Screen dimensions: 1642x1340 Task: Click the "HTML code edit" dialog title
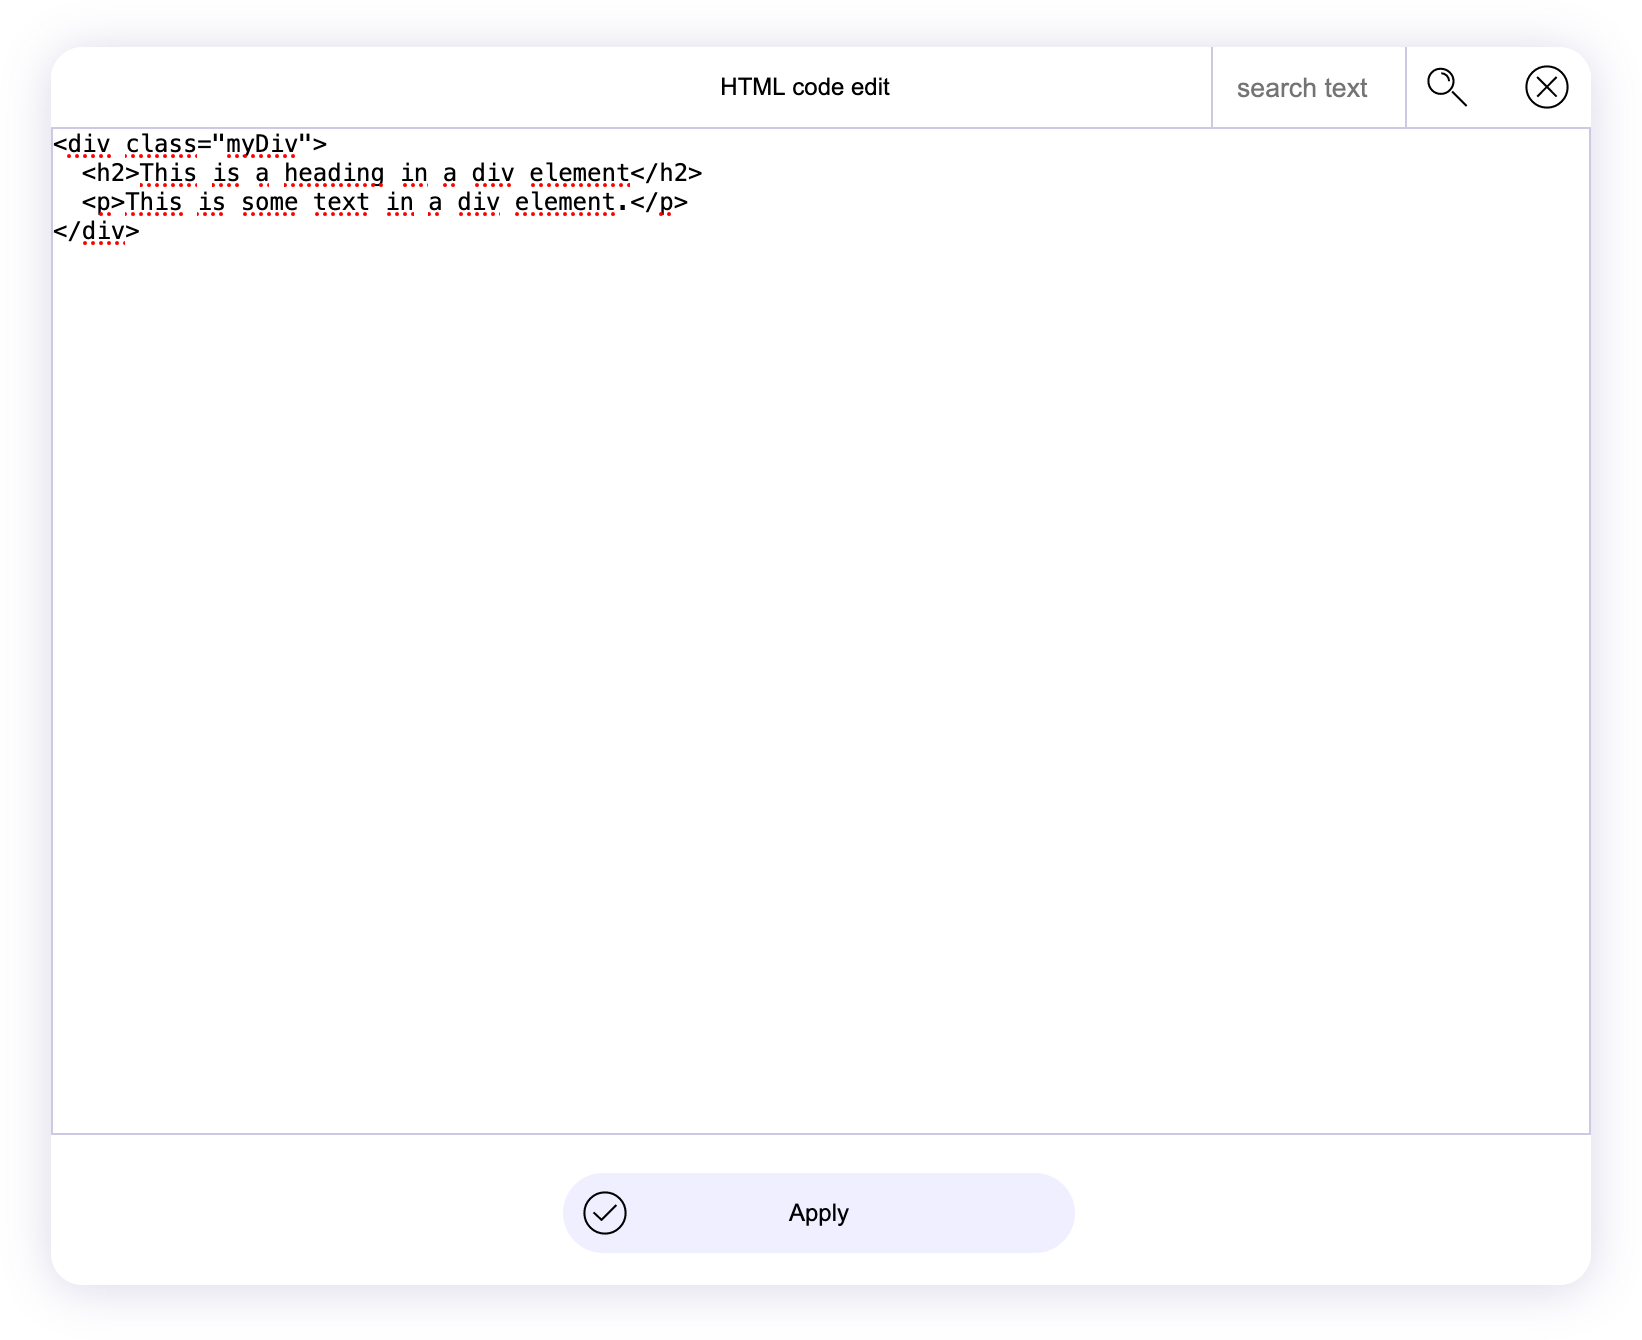804,87
